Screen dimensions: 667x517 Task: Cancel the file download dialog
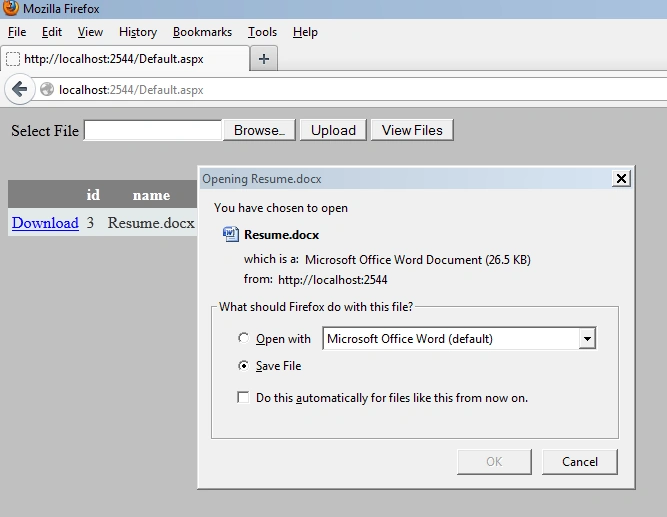coord(580,462)
